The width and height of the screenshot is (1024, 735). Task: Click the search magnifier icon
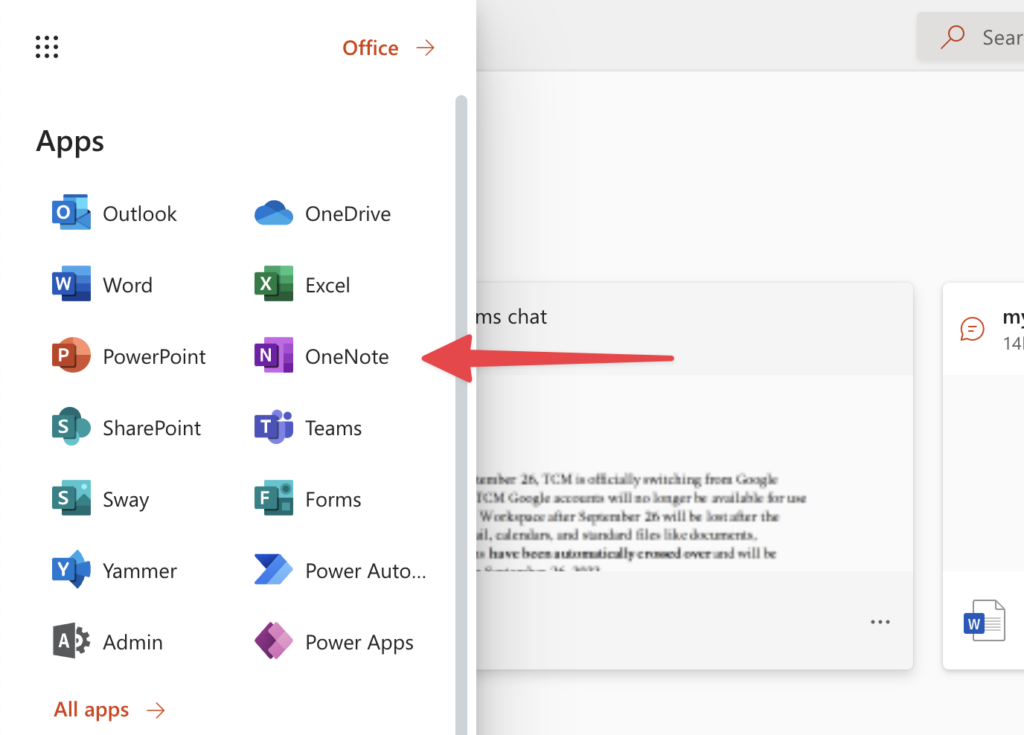pos(953,37)
